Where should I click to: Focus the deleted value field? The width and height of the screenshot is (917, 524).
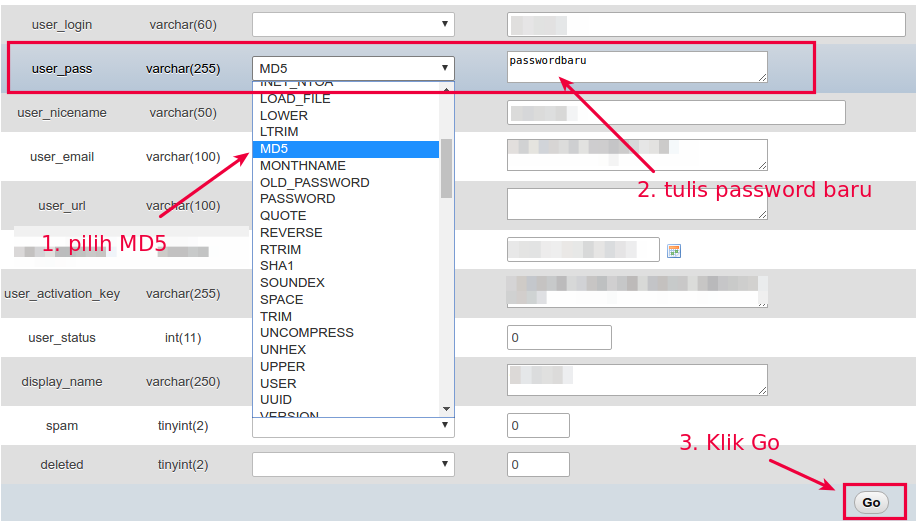click(538, 464)
